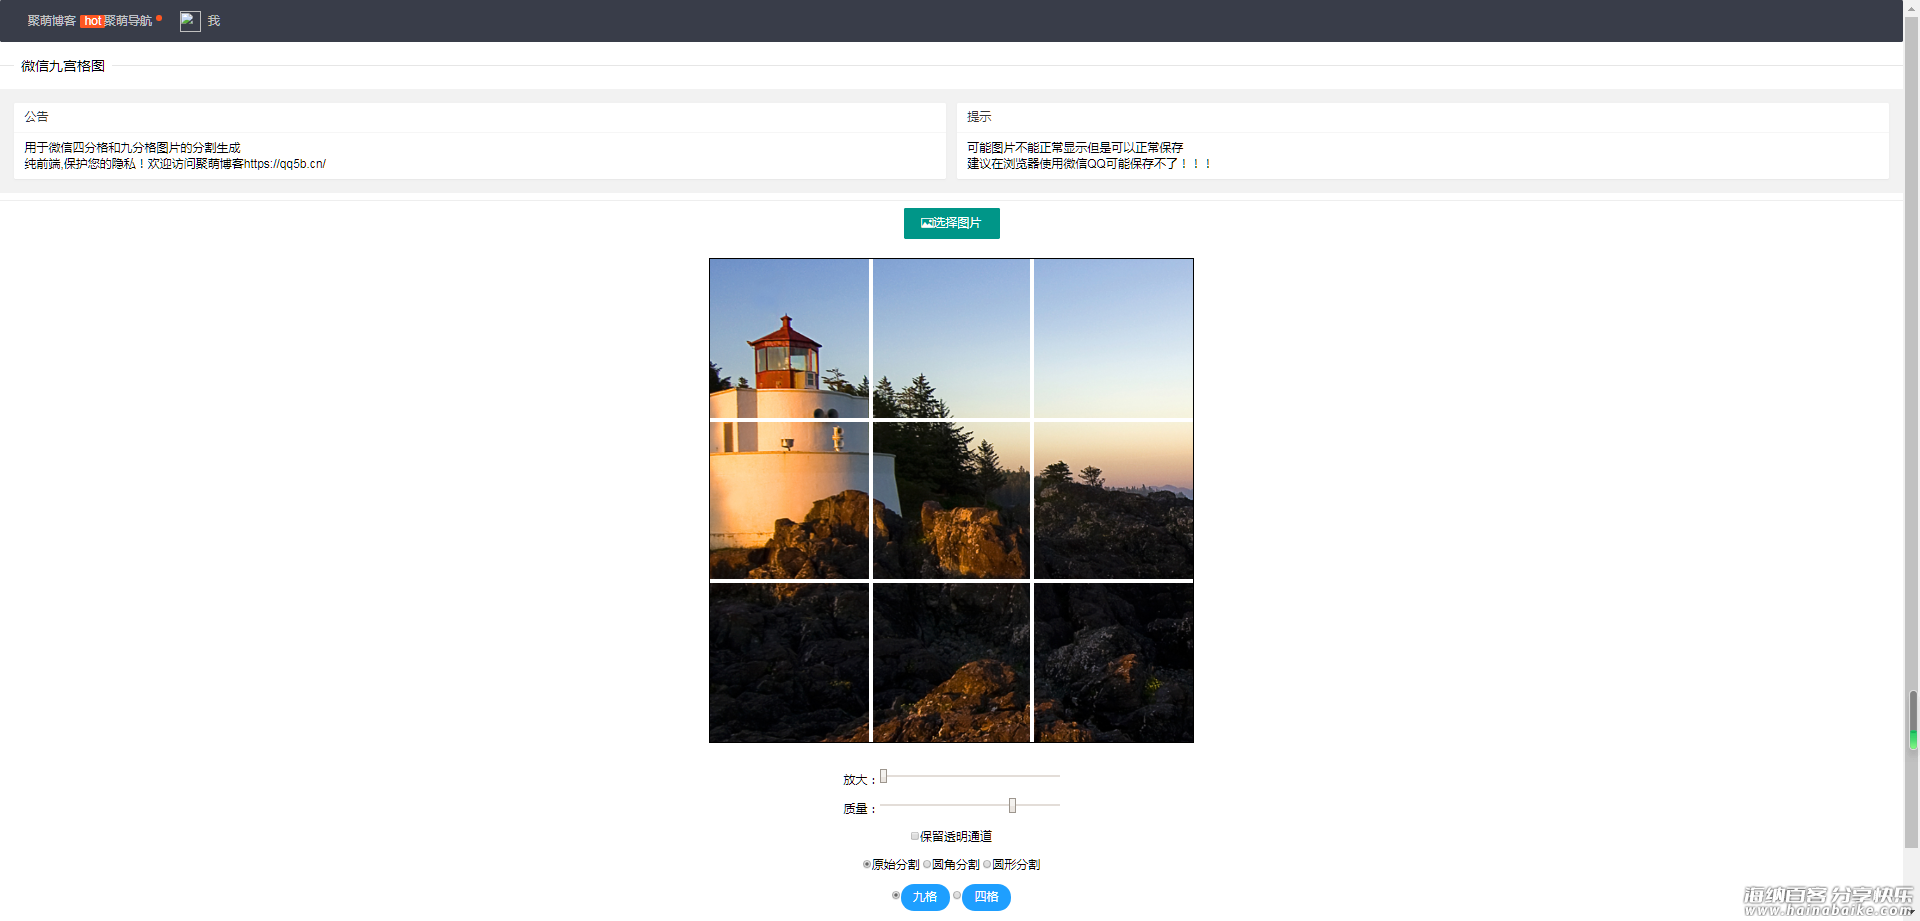The width and height of the screenshot is (1920, 921).
Task: Click the https://qq5b.cn/ text in 公告
Action: click(285, 164)
